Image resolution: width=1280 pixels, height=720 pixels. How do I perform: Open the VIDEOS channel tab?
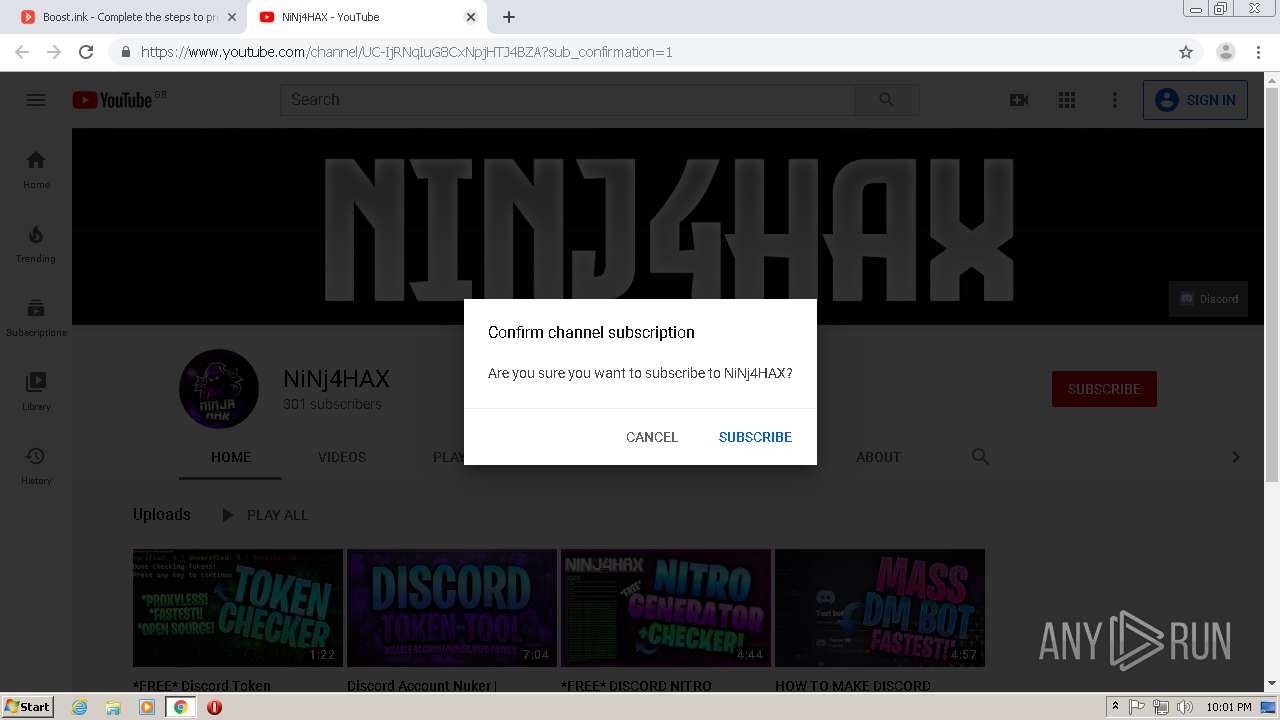point(342,457)
